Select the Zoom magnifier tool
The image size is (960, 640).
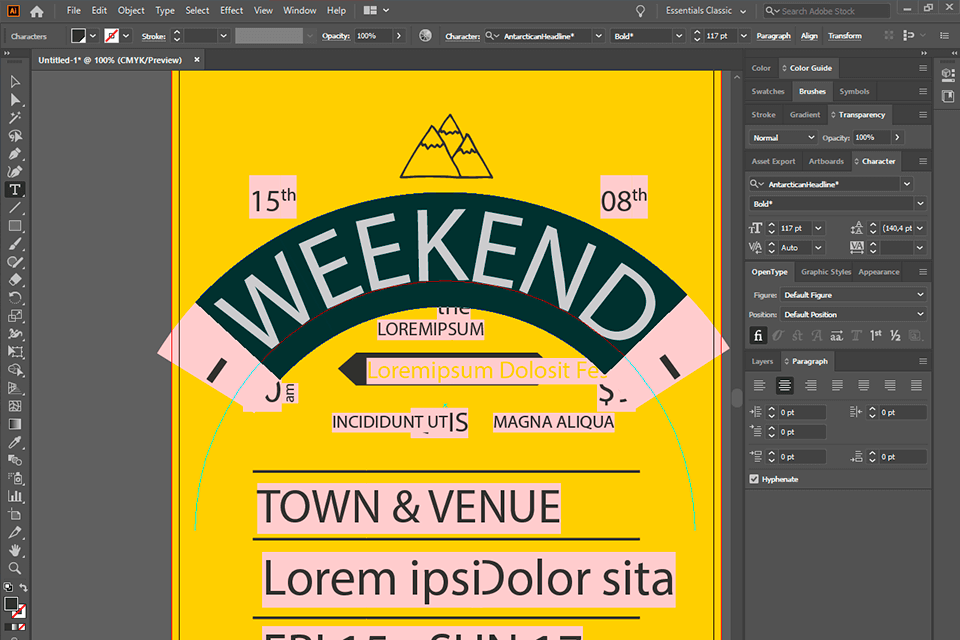(x=15, y=568)
